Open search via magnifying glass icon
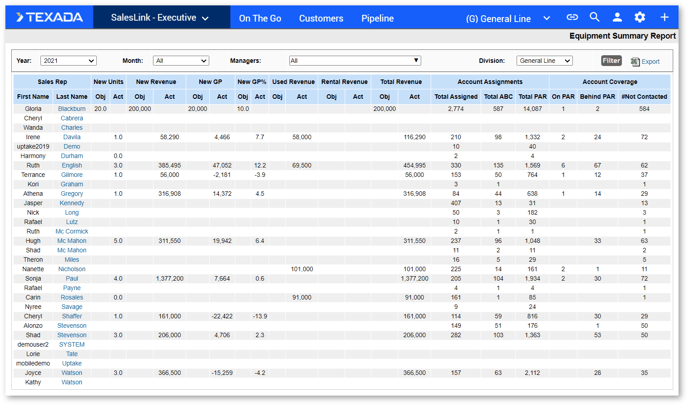Screen dimensions: 688x405 point(594,18)
